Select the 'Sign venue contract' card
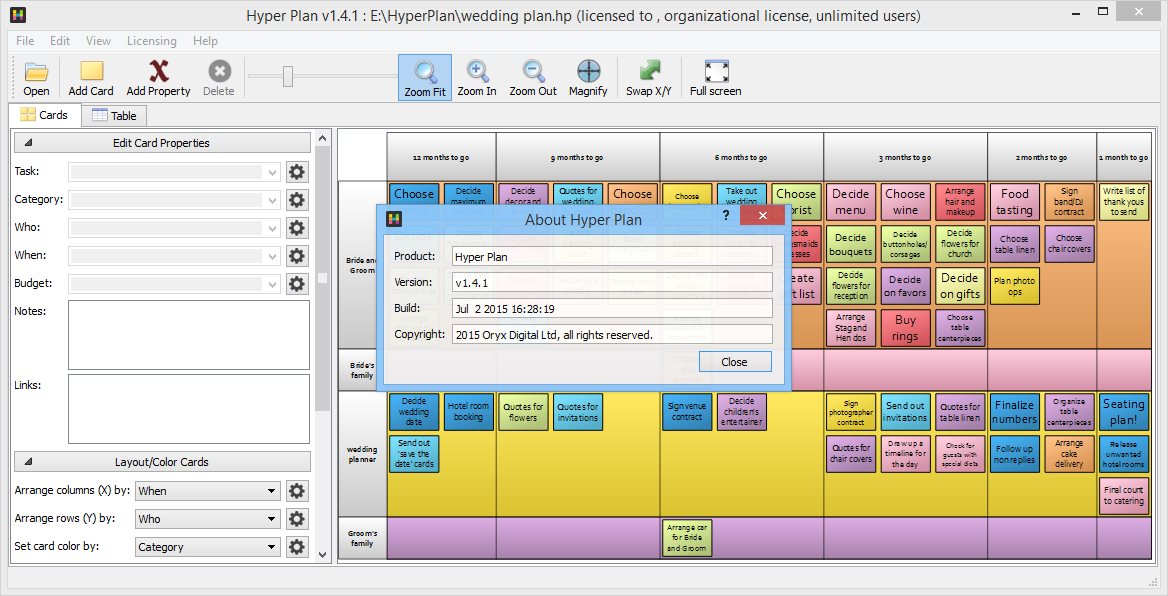This screenshot has height=596, width=1168. (687, 411)
